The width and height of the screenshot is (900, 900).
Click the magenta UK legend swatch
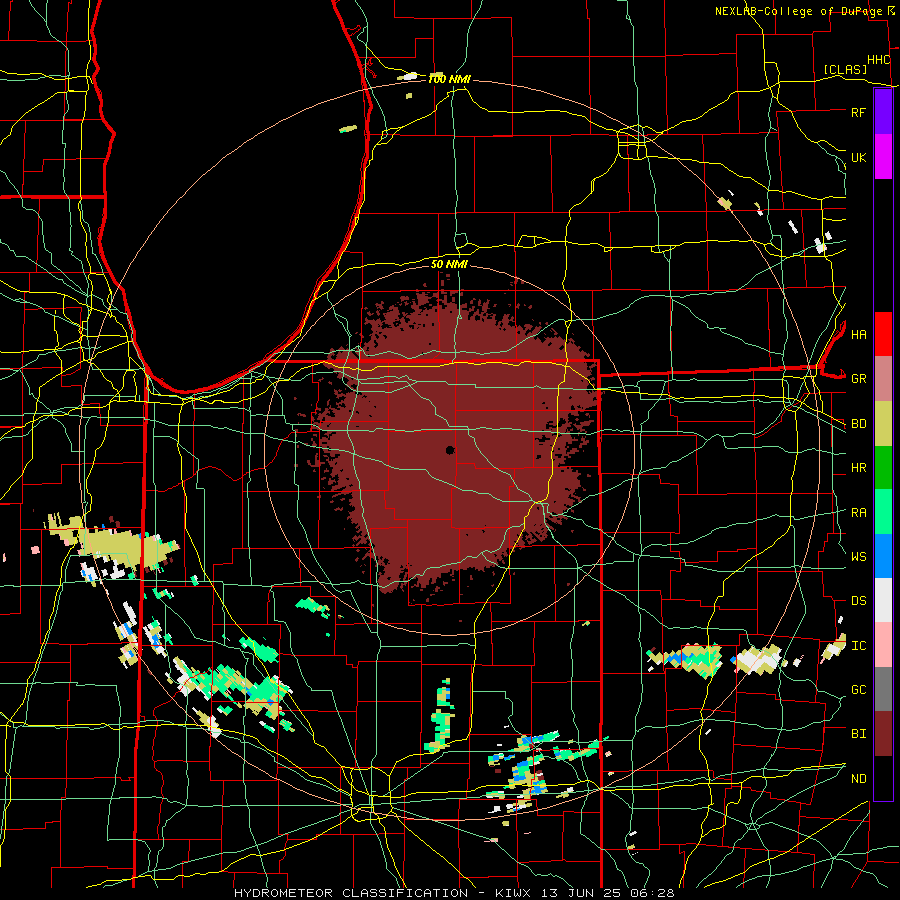click(883, 157)
